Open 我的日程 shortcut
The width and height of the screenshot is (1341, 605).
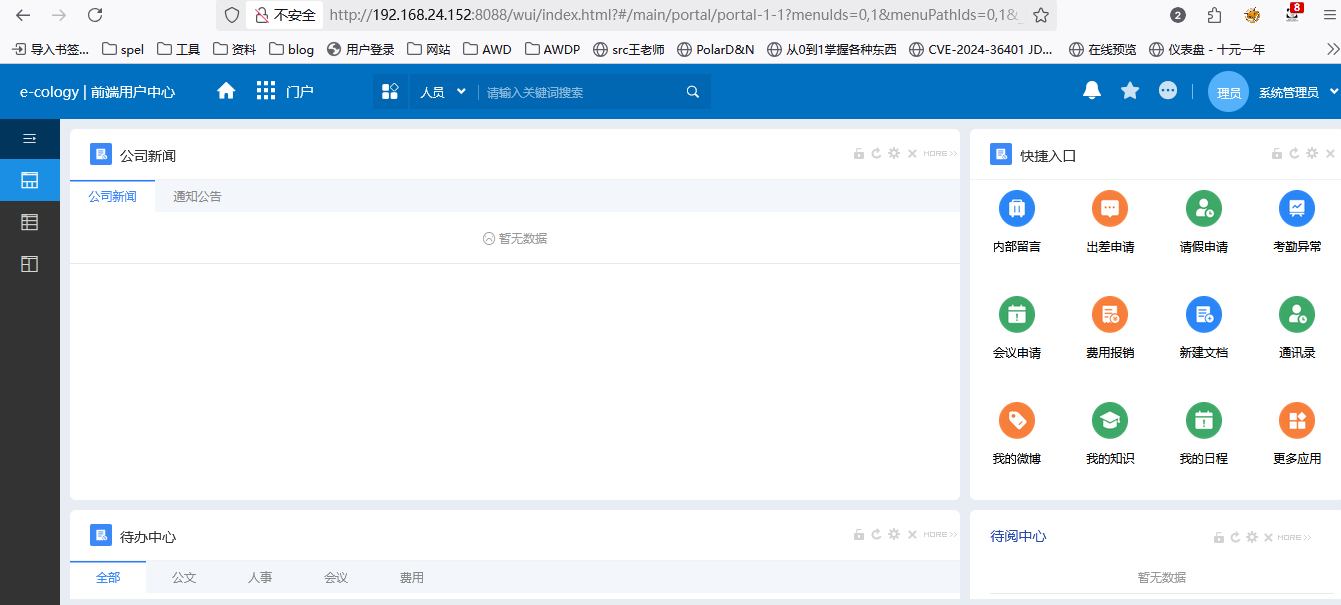[1204, 434]
